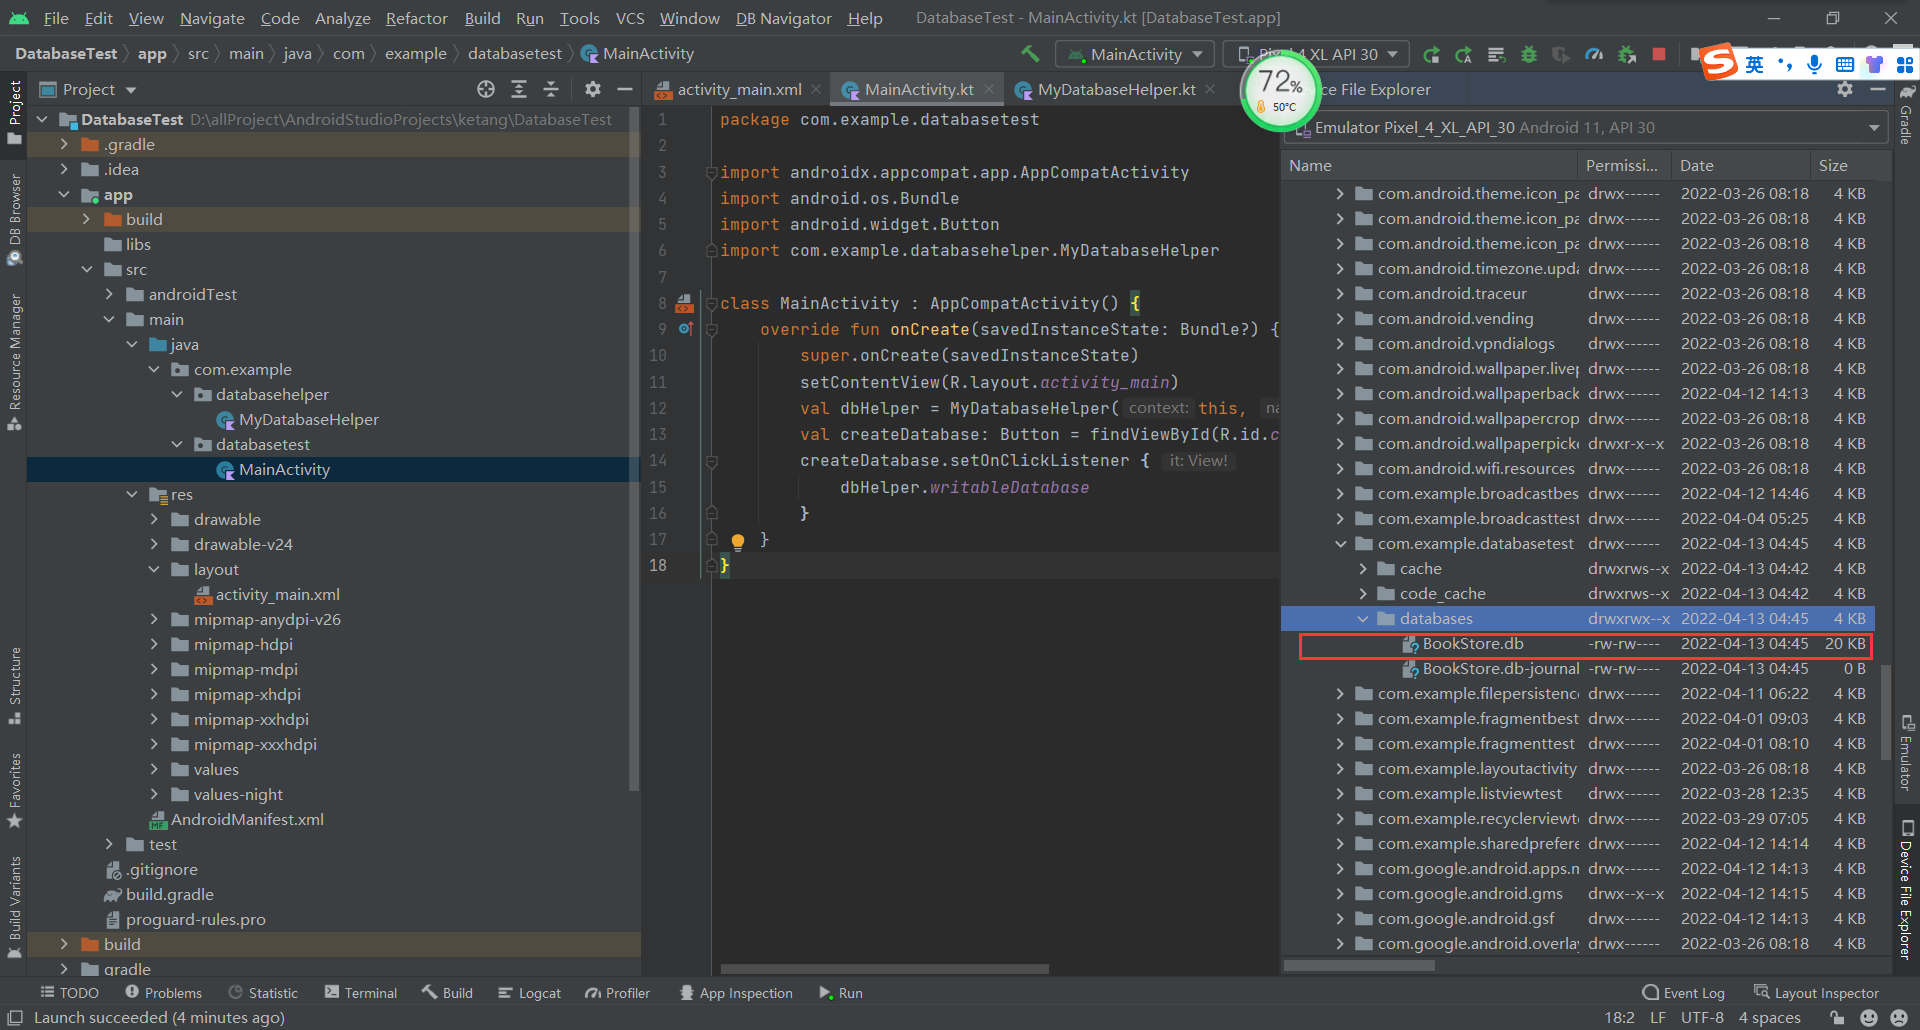This screenshot has height=1030, width=1920.
Task: Click the Attach Debugger to Android Process icon
Action: 1626,54
